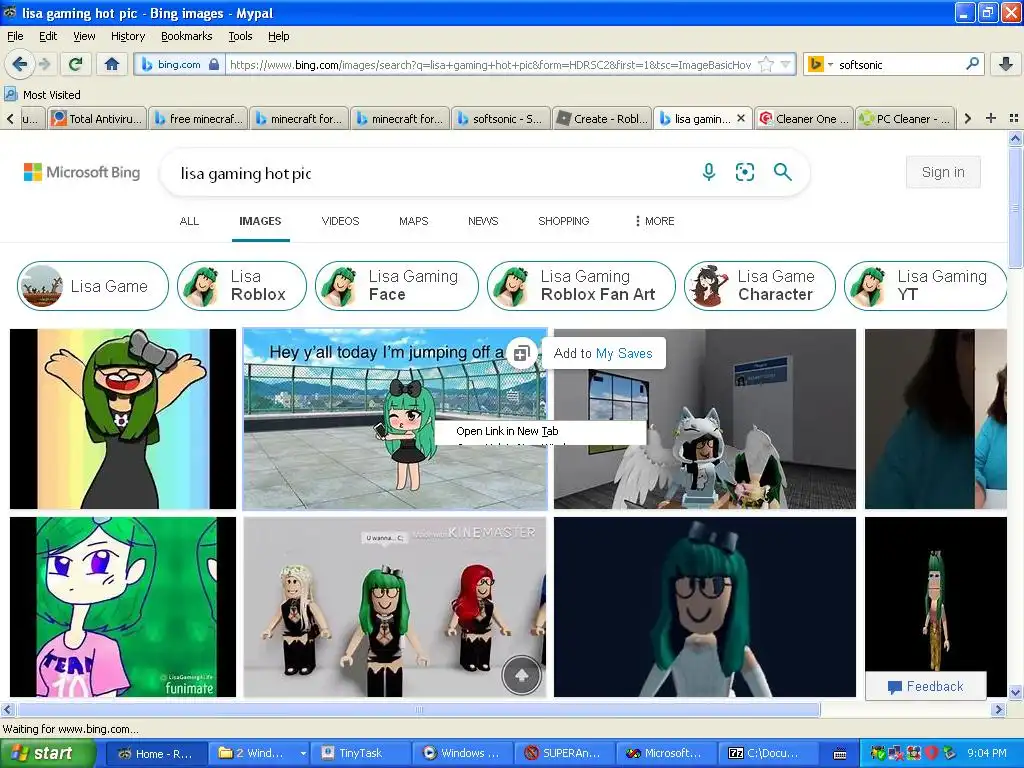Open the KineMaster Roblox avatars thumbnail
Viewport: 1024px width, 768px height.
[394, 607]
